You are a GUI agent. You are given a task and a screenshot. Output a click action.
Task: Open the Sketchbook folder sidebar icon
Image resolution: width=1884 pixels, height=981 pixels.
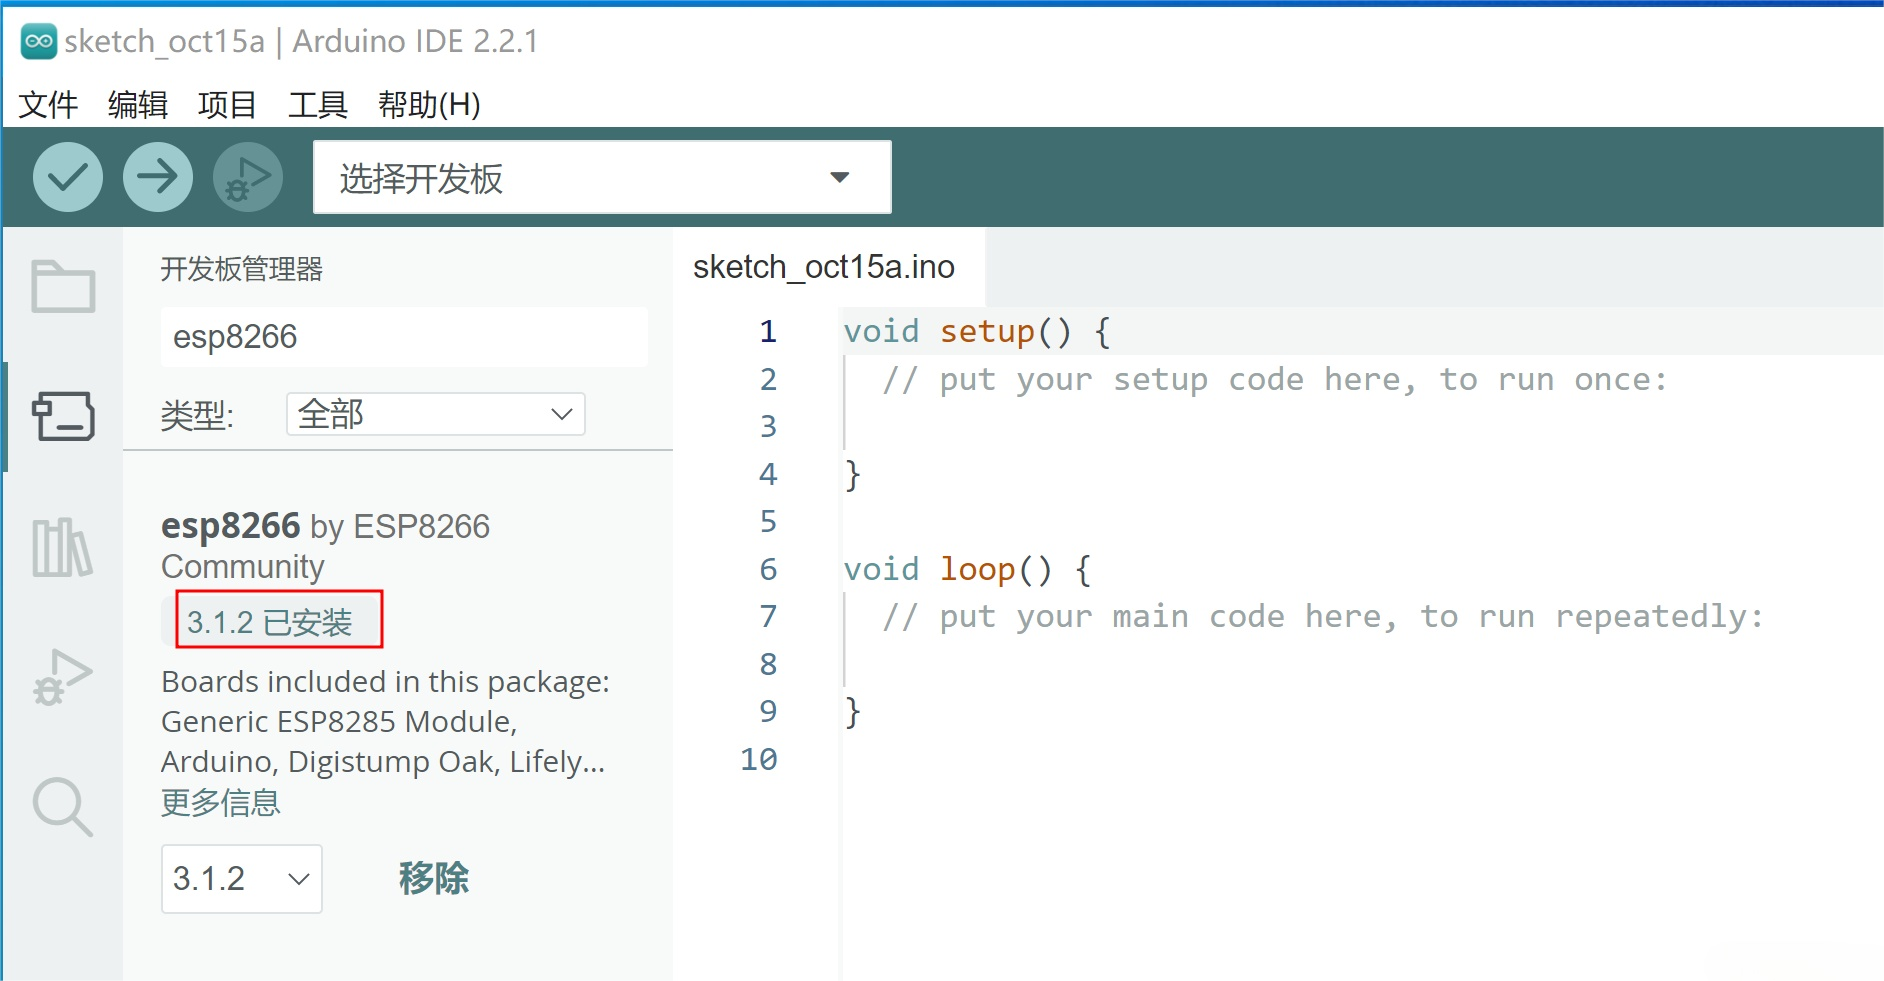click(63, 287)
